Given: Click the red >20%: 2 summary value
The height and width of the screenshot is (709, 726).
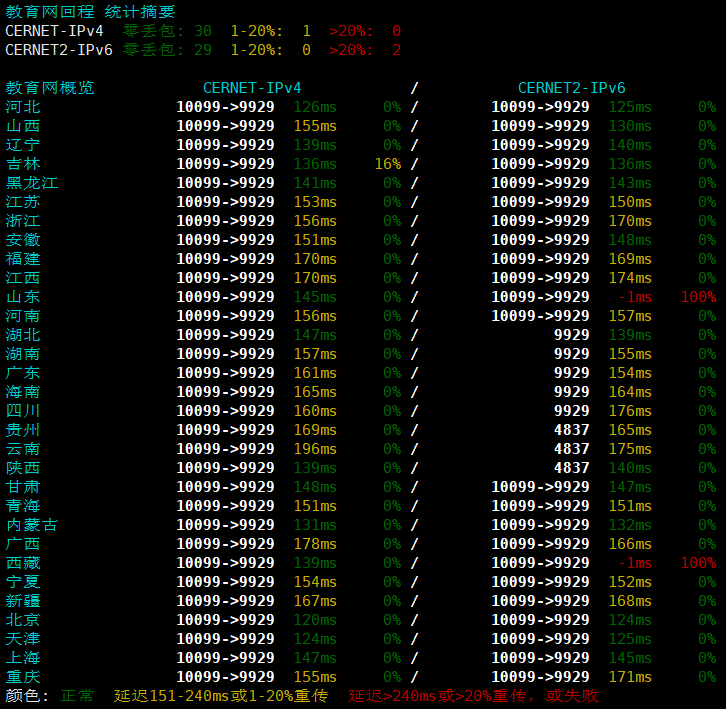Looking at the screenshot, I should point(365,50).
